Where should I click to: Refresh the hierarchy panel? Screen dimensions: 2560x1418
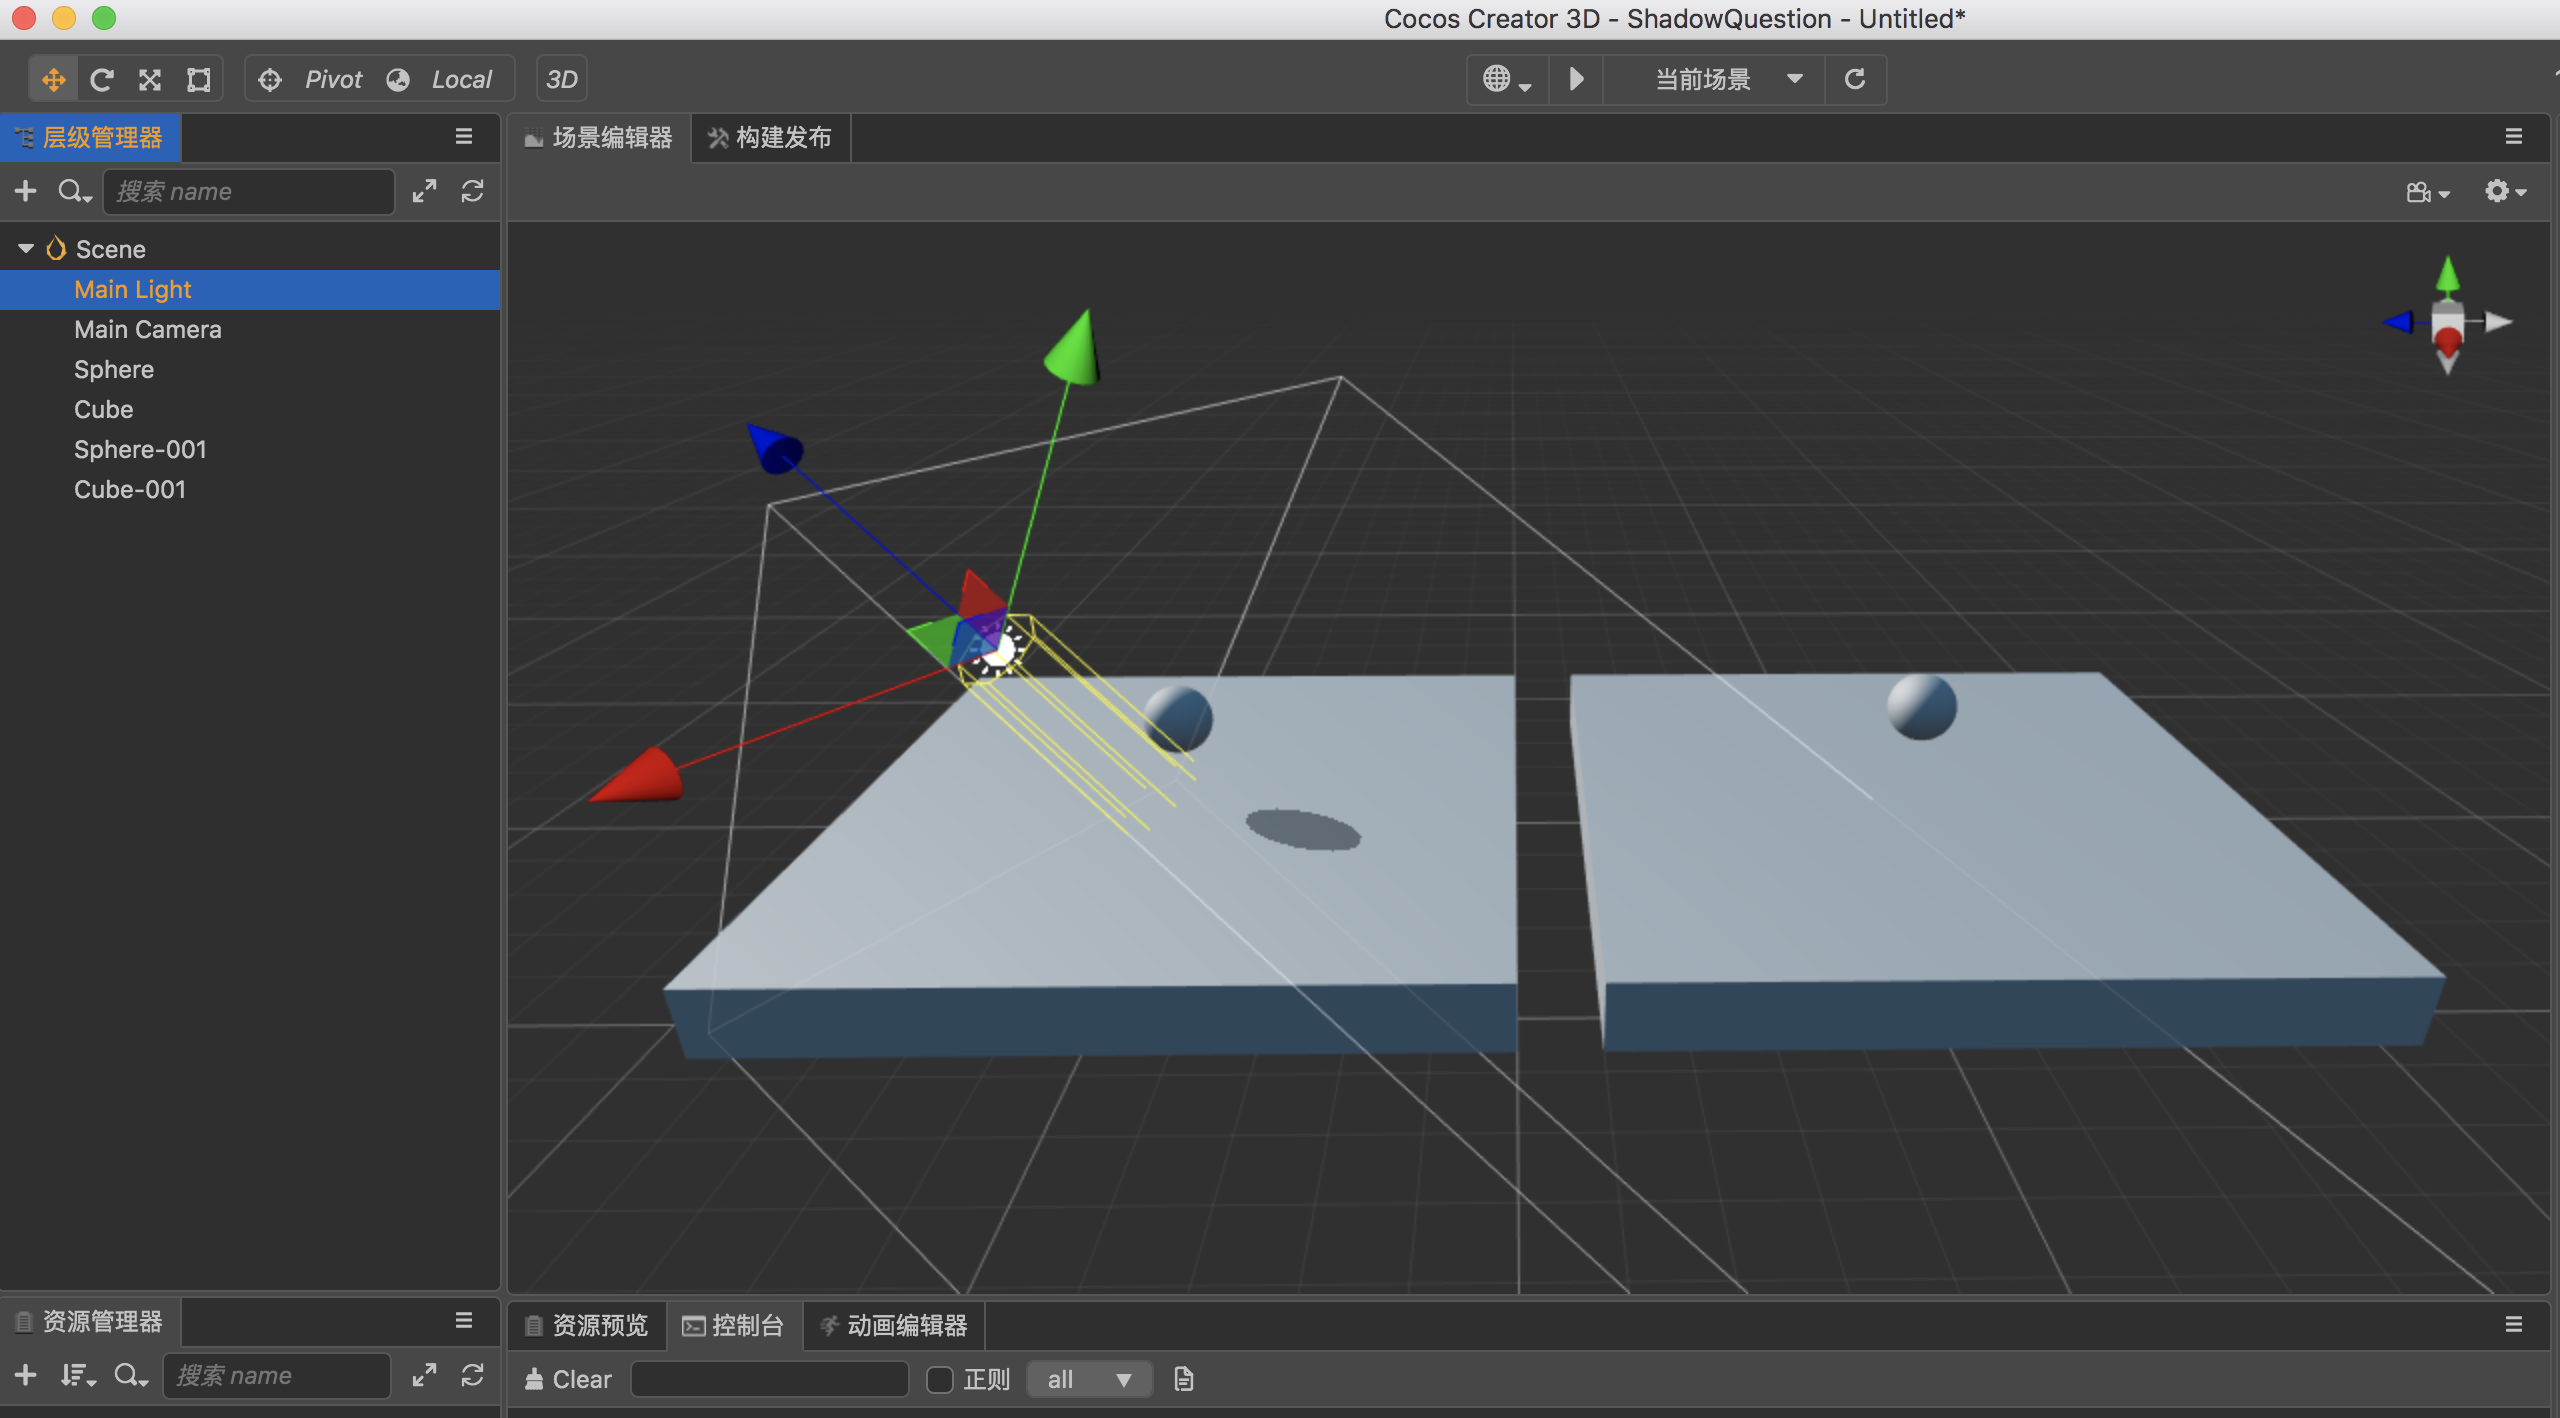(473, 191)
